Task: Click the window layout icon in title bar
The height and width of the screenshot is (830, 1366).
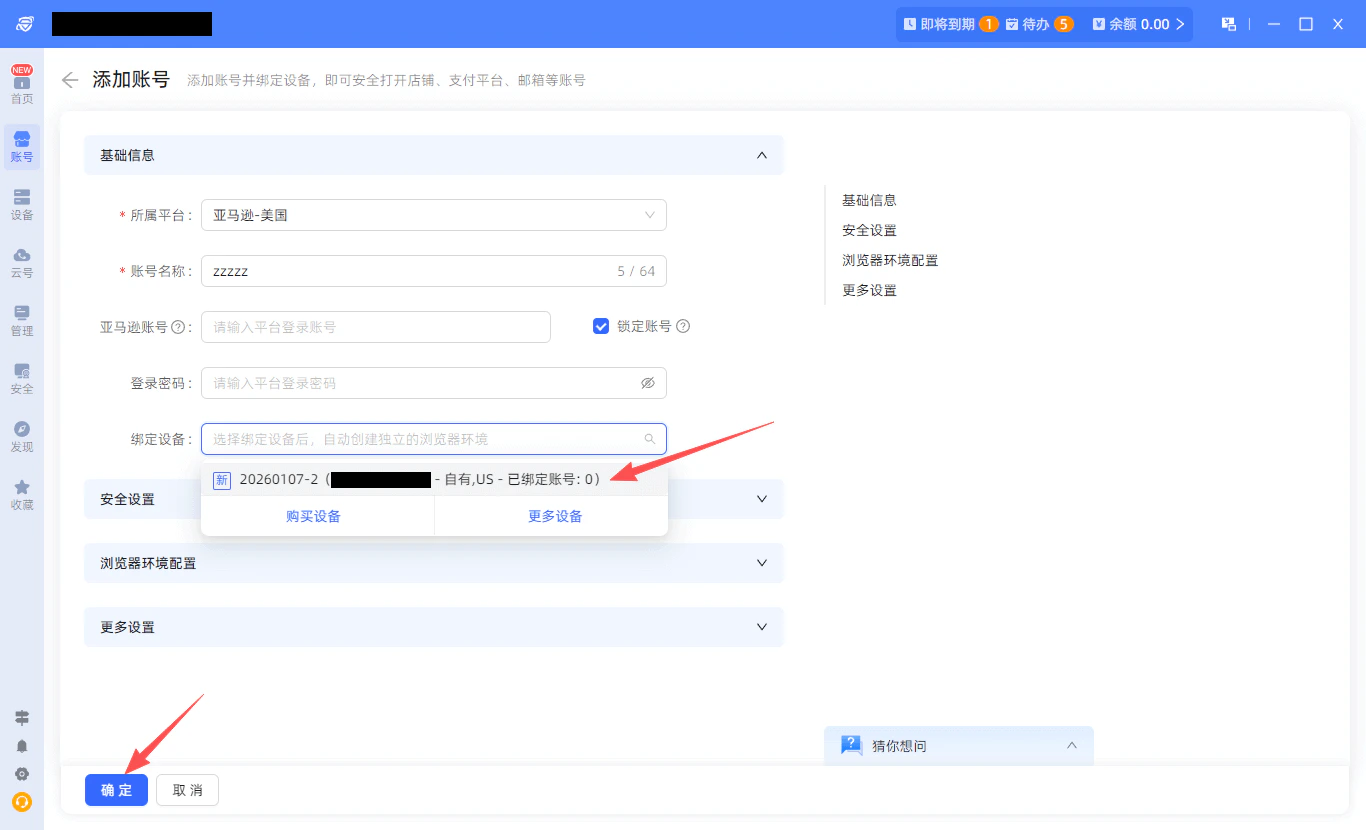Action: click(x=1229, y=24)
